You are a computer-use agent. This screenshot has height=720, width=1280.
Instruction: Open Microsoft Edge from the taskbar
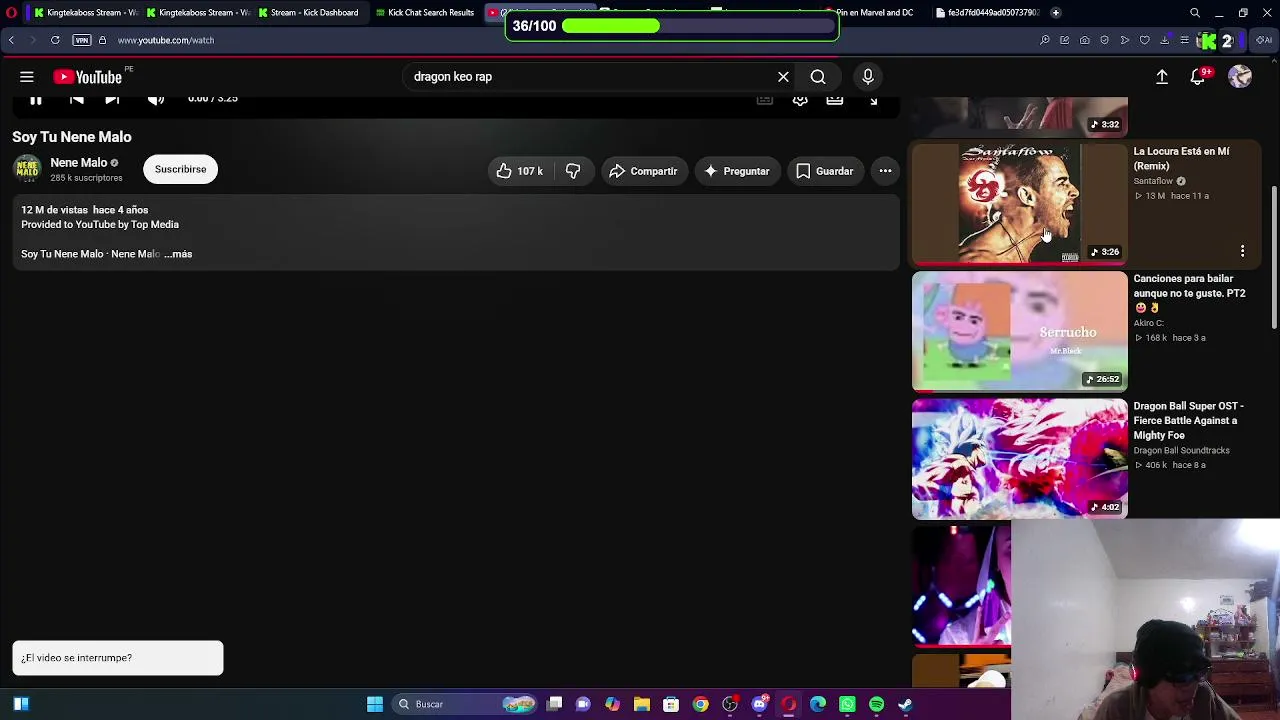pos(818,704)
